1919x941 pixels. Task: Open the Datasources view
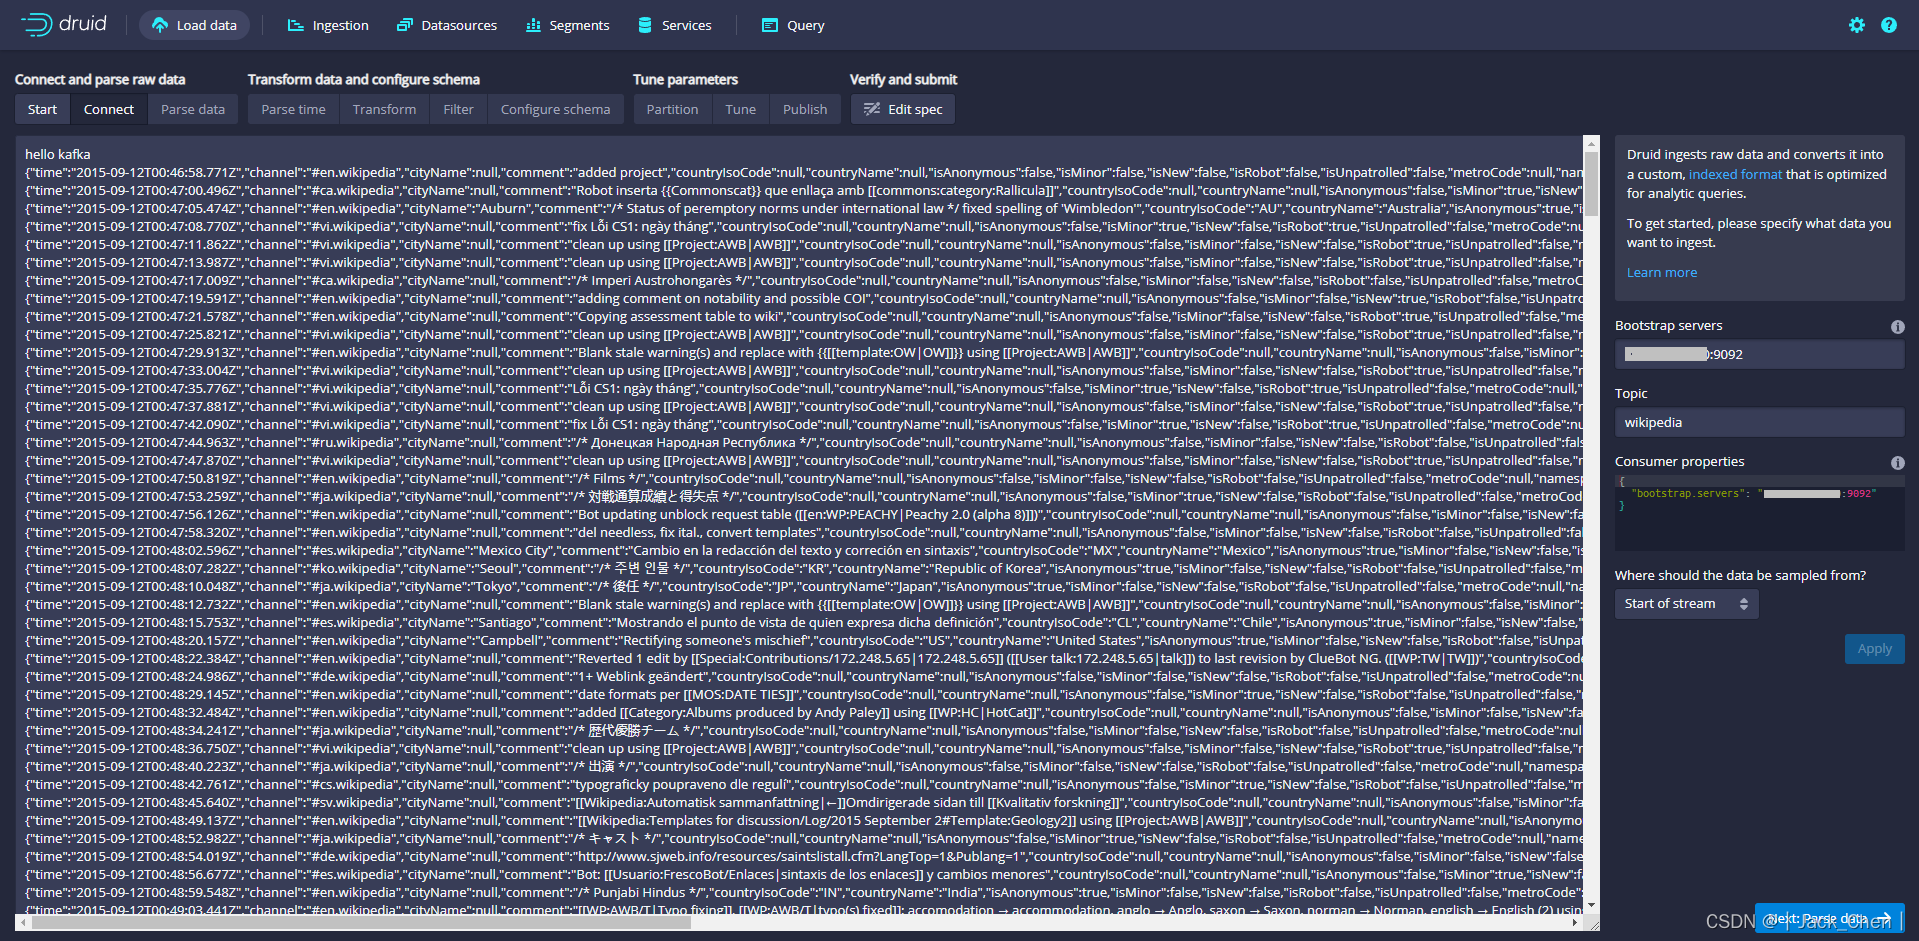(447, 25)
